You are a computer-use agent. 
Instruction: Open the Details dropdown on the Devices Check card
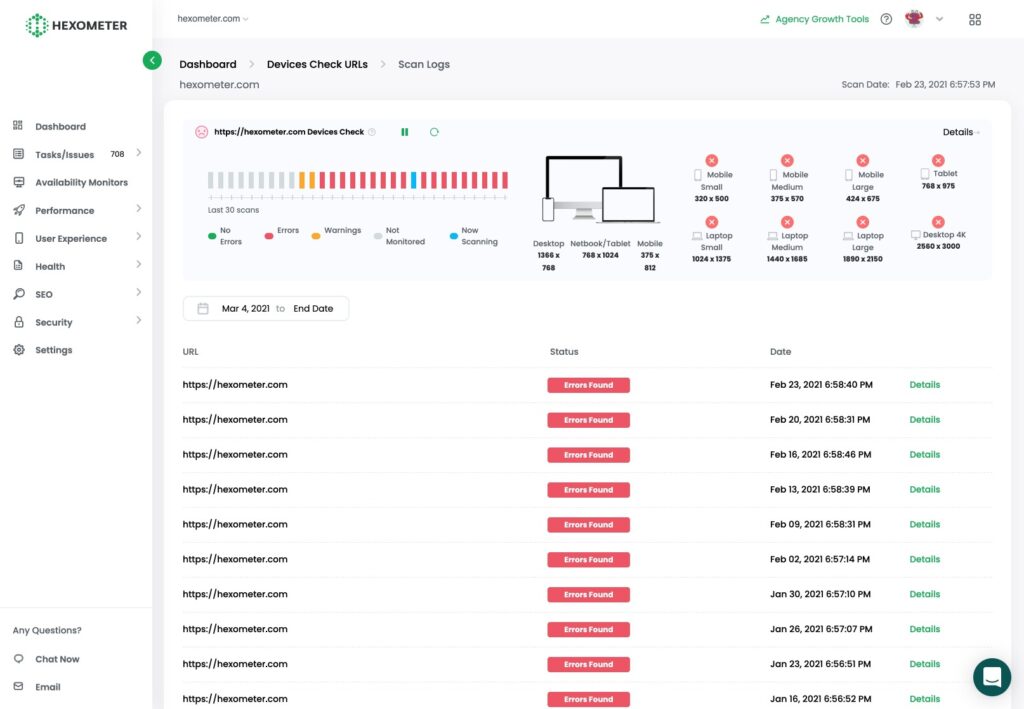pyautogui.click(x=958, y=131)
